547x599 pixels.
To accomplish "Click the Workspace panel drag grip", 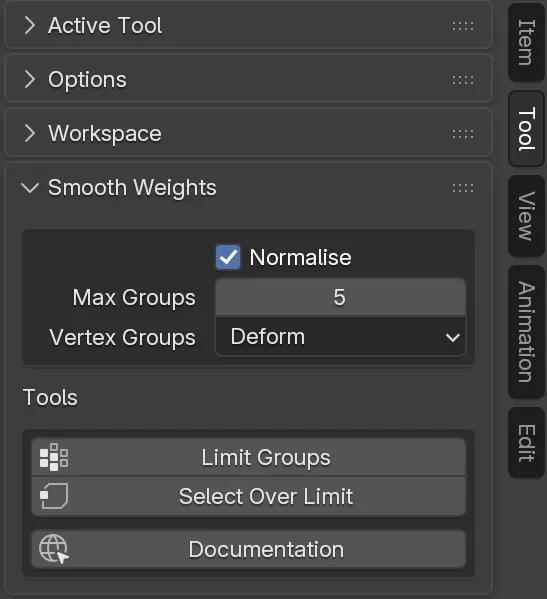I will 463,134.
